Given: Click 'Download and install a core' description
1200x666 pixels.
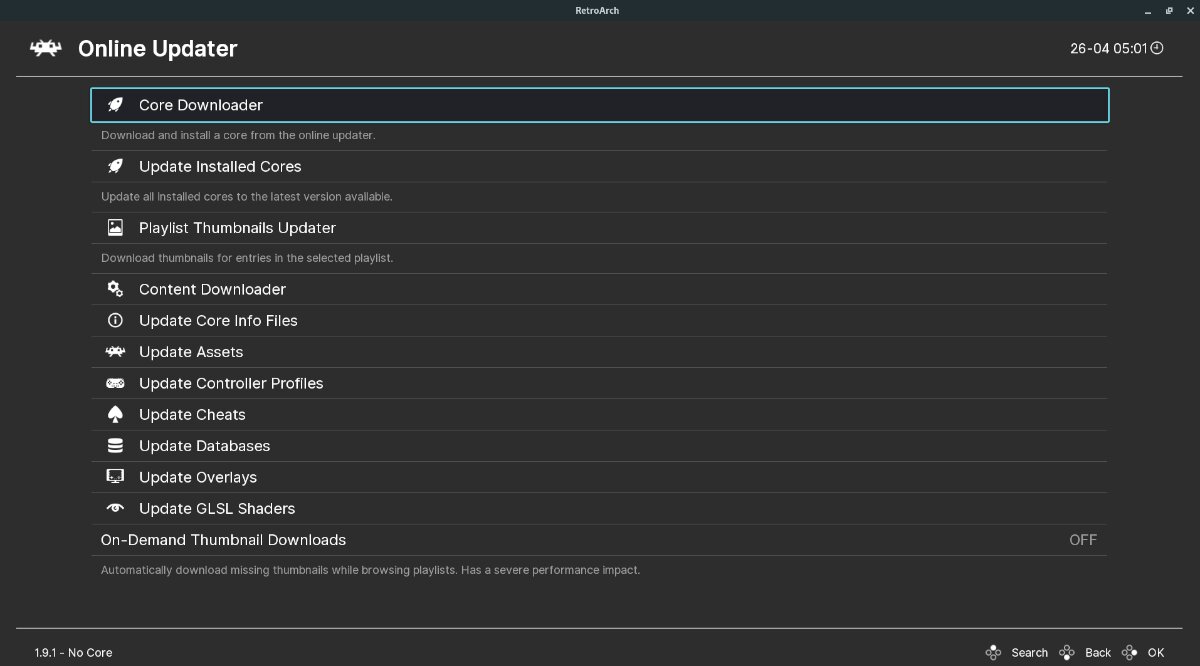Looking at the screenshot, I should tap(238, 135).
